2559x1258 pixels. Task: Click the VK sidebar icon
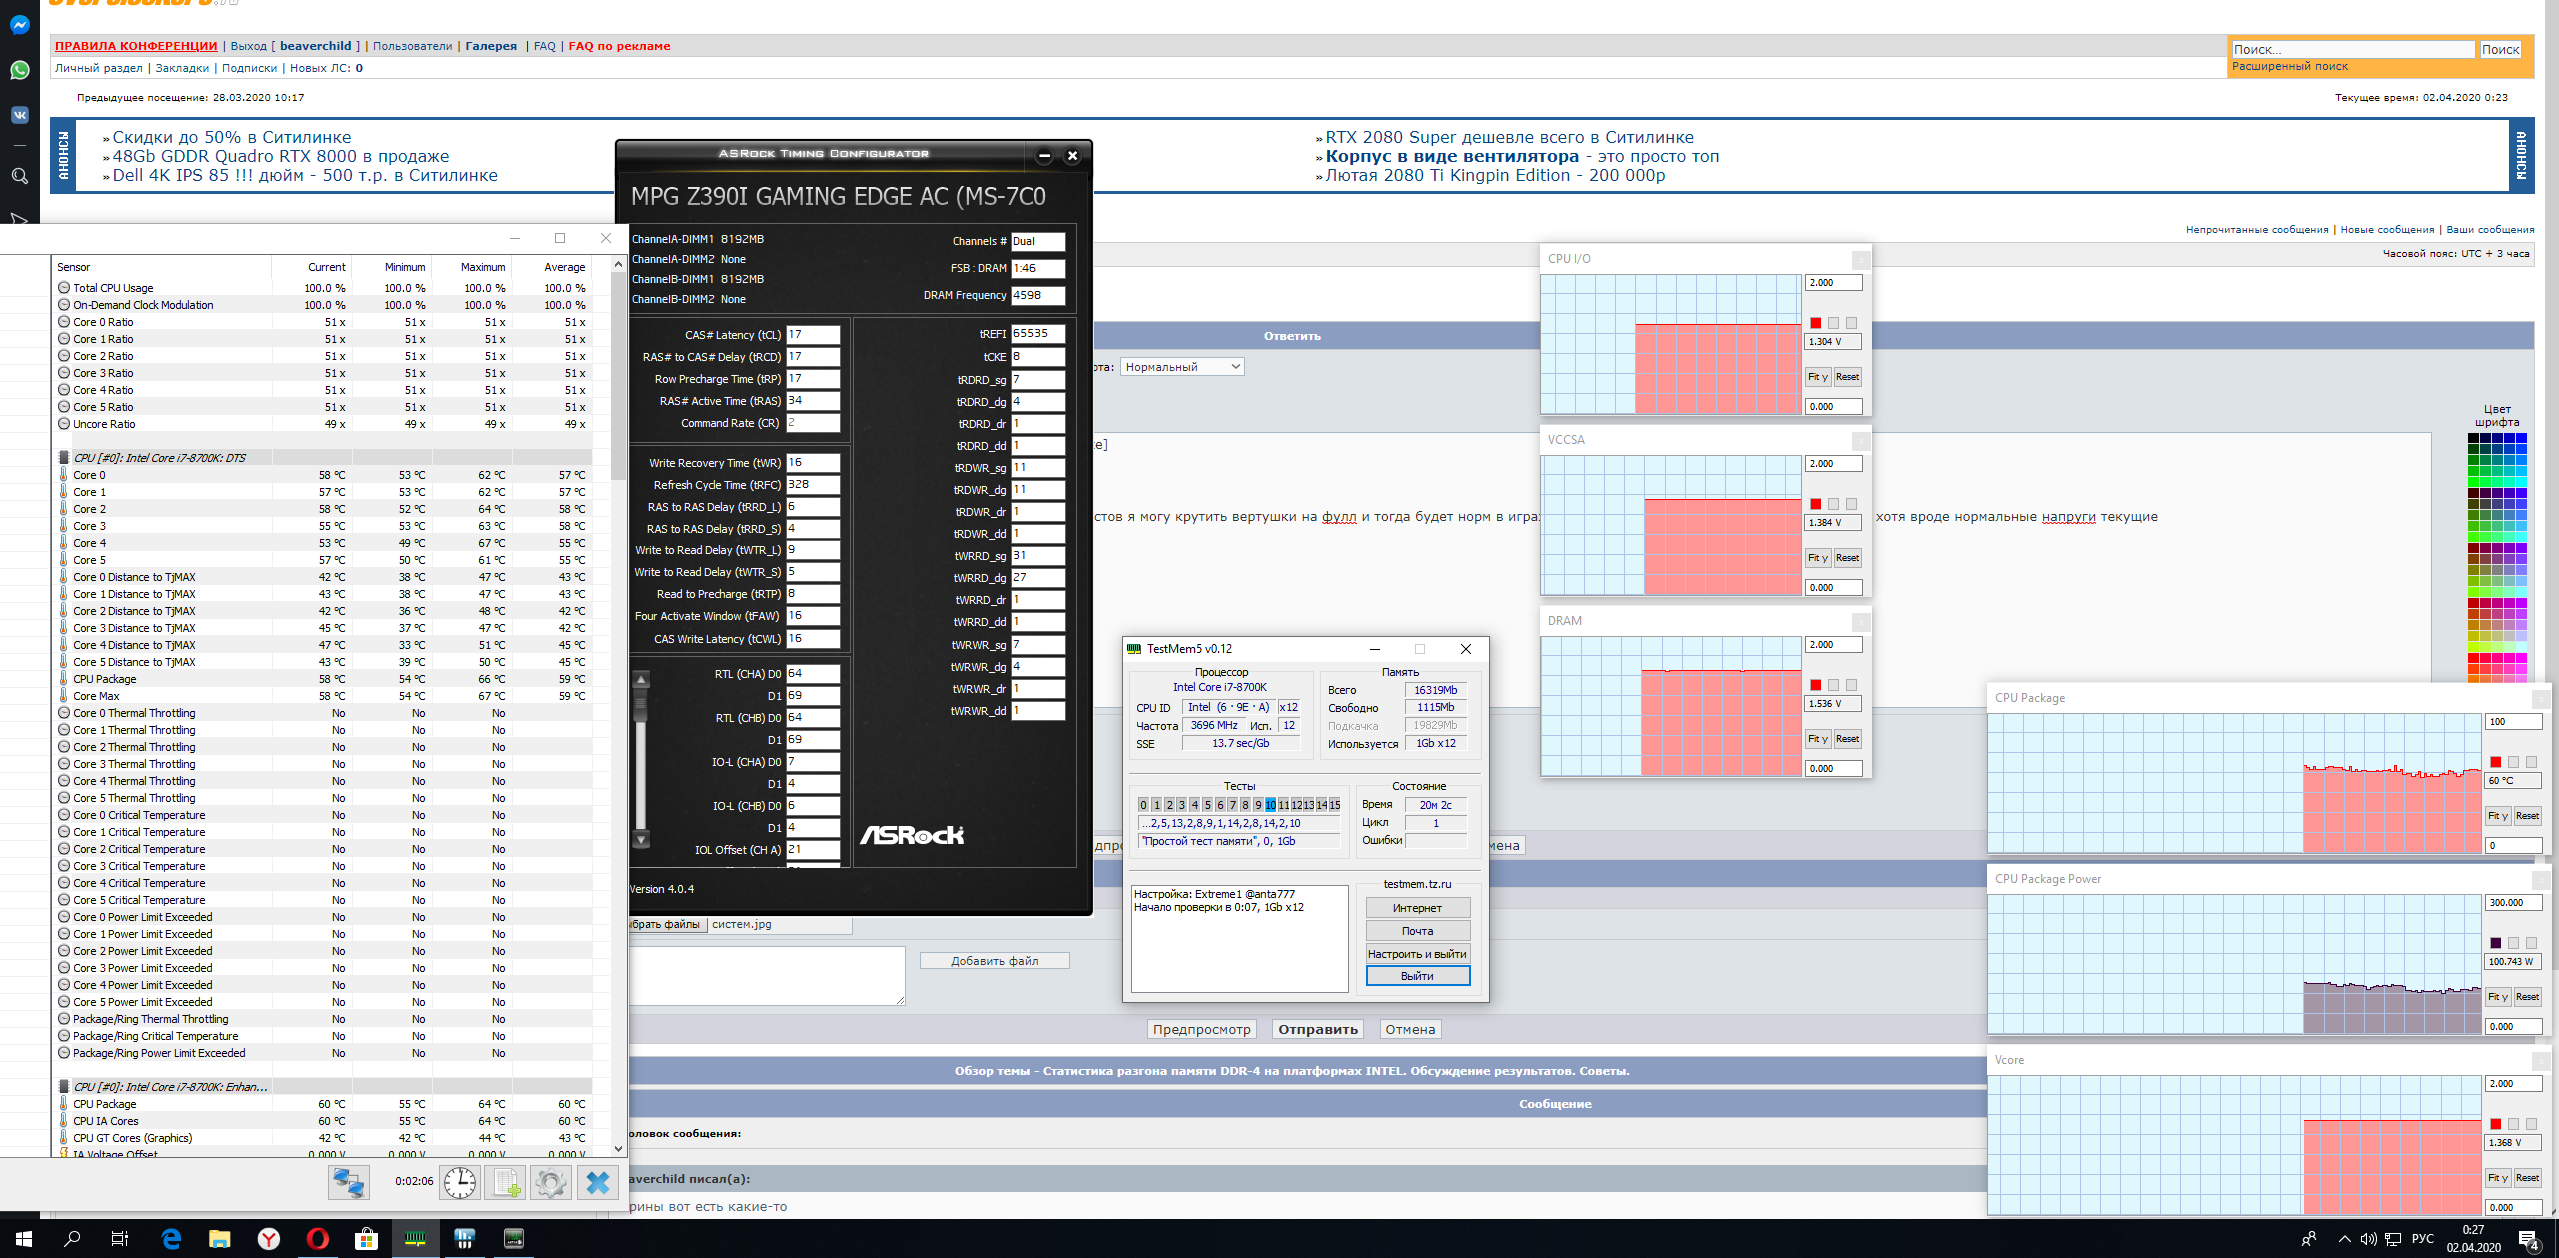click(19, 115)
